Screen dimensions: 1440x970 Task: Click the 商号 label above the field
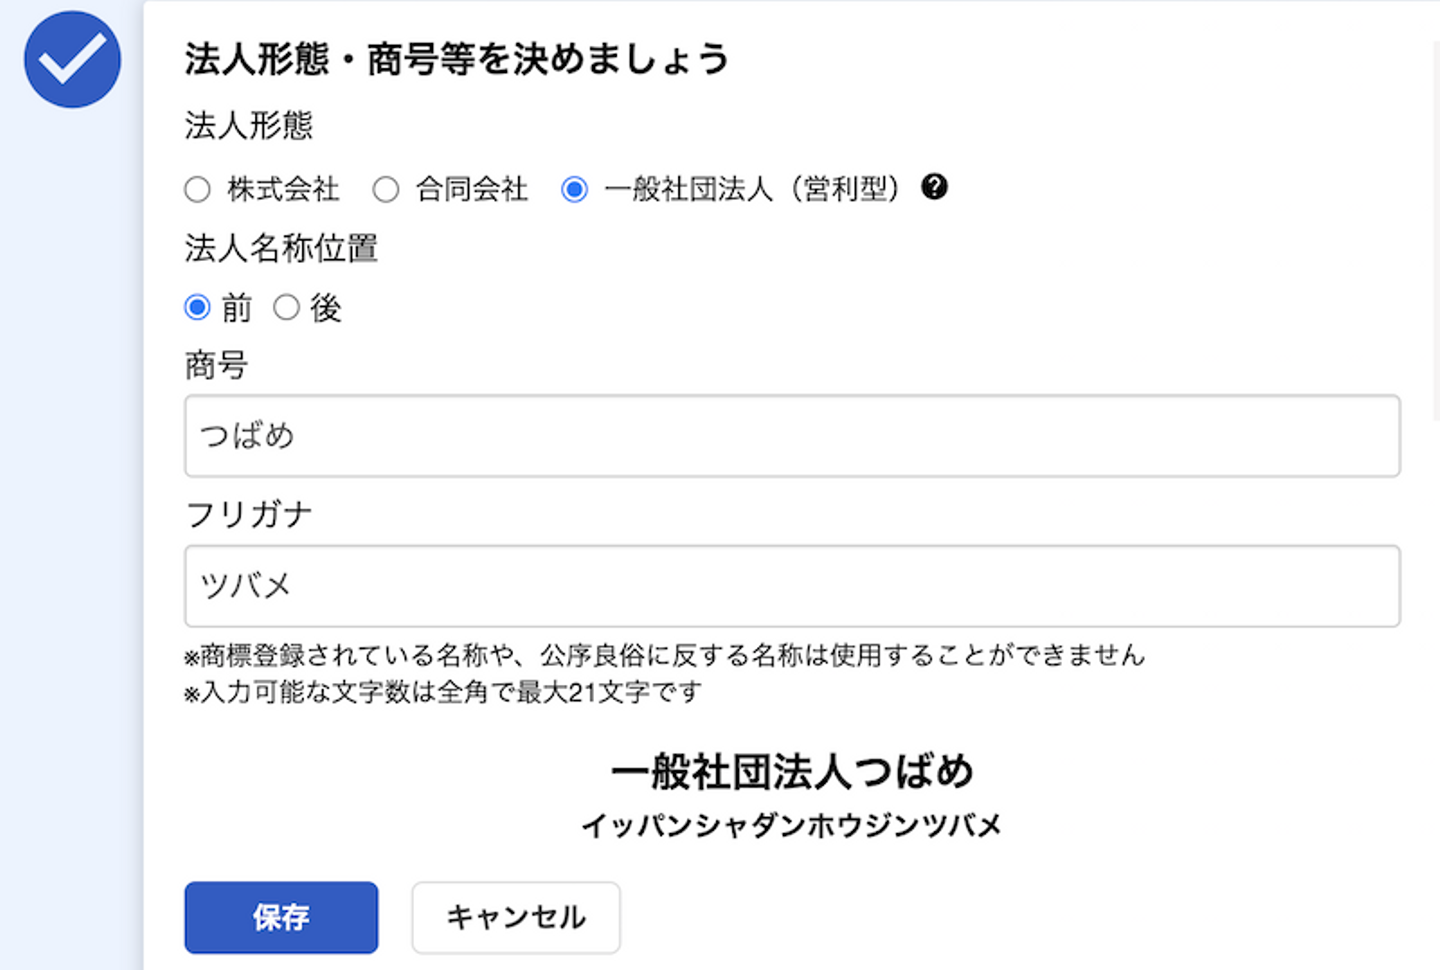click(x=216, y=366)
